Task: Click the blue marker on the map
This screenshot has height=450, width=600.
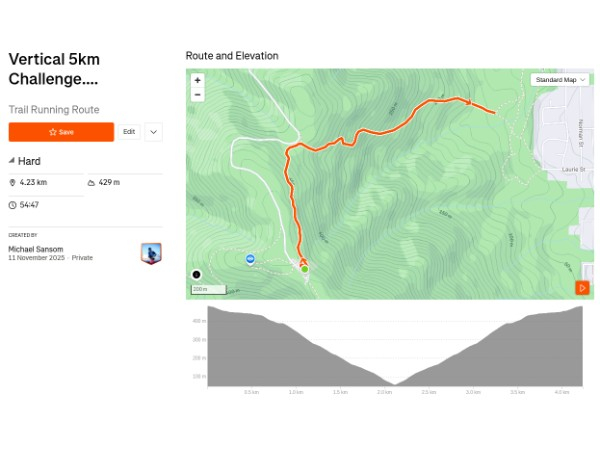Action: (x=250, y=259)
